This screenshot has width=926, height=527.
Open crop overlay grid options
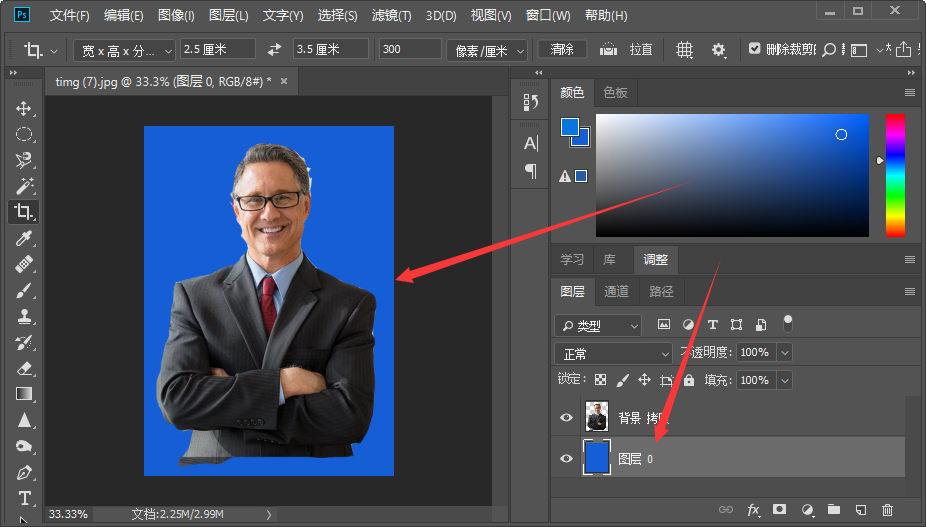684,50
